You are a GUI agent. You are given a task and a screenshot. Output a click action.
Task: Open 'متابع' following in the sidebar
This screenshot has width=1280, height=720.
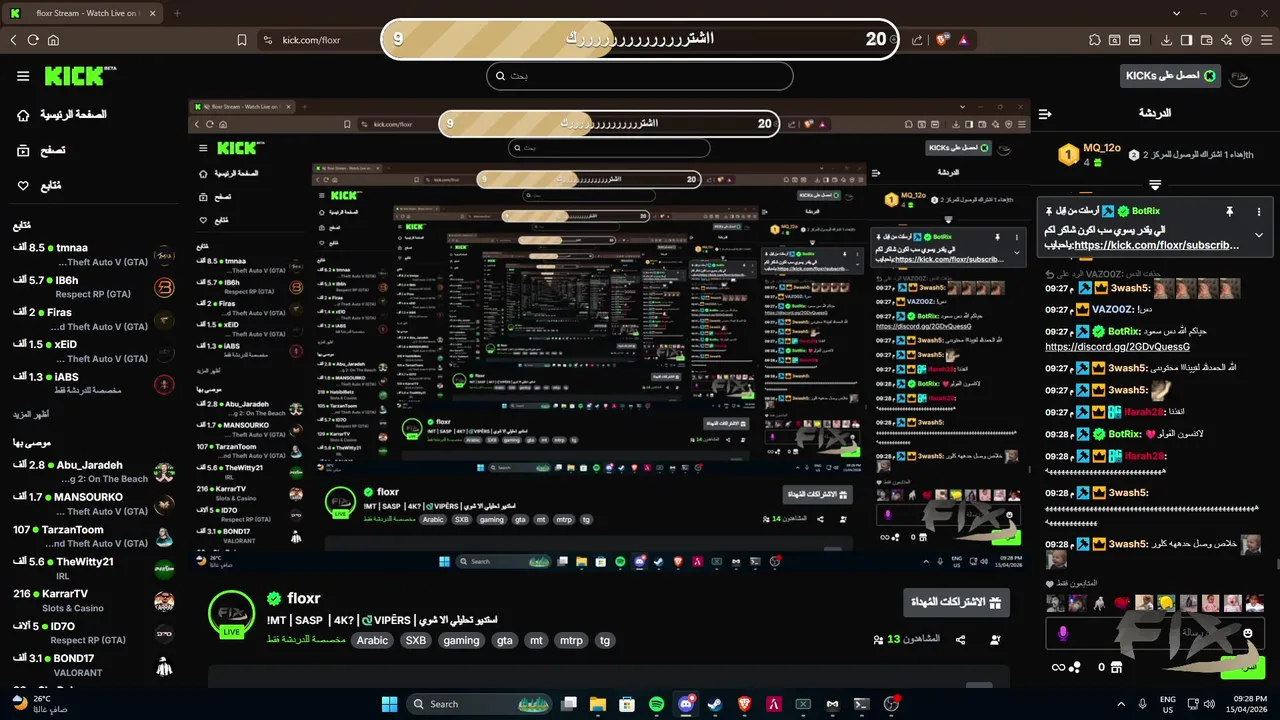coord(39,186)
